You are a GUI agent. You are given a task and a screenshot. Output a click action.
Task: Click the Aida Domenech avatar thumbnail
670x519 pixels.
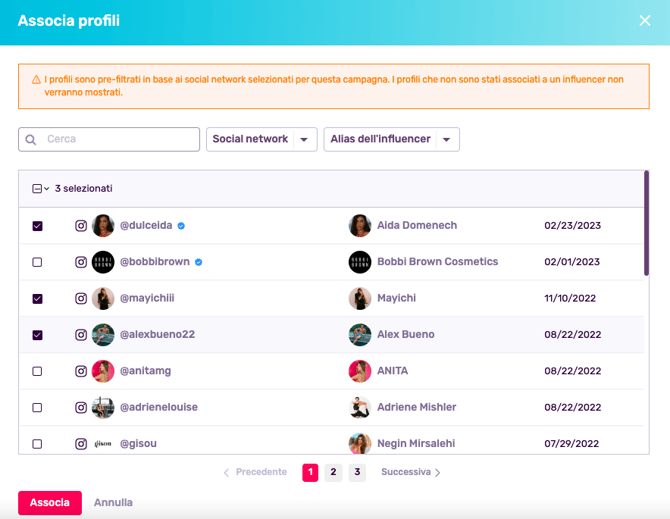coord(360,226)
